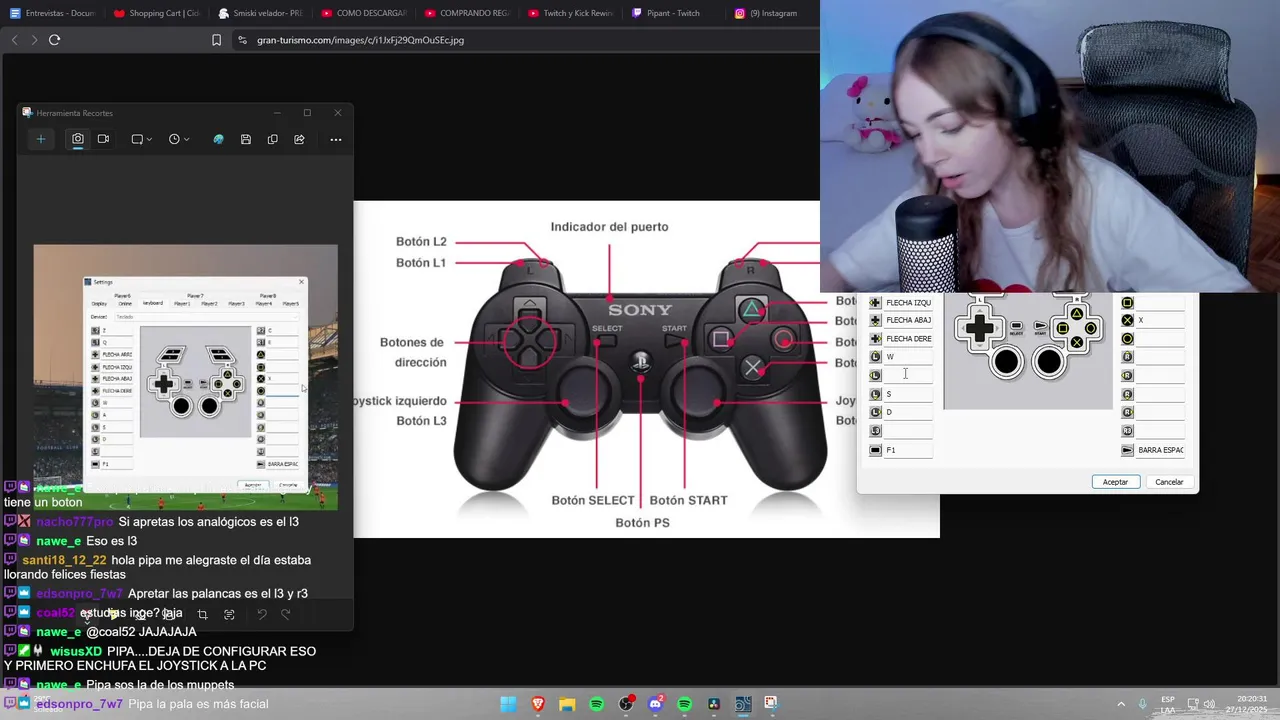Screen dimensions: 1280x720
Task: Switch to the Entrevistas document tab
Action: [x=52, y=13]
